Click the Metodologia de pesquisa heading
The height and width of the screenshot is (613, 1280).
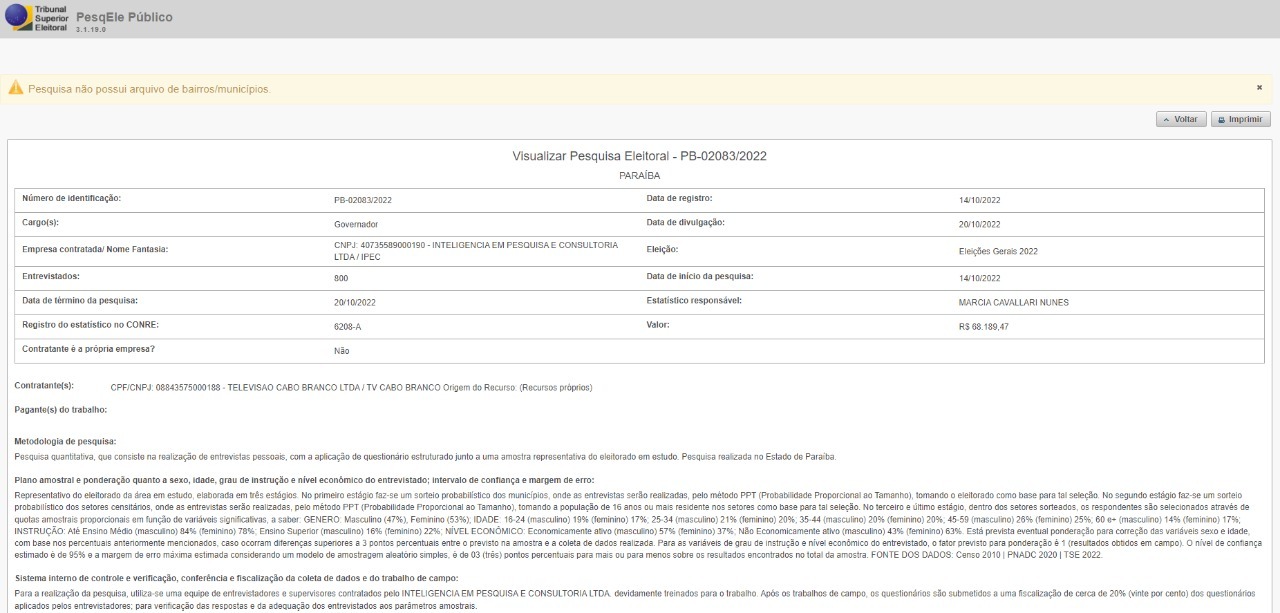pos(65,441)
